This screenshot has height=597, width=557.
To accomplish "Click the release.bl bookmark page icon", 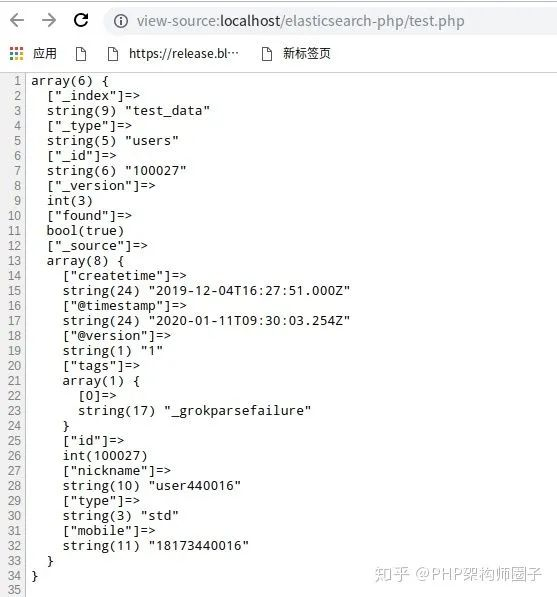I will pos(113,54).
